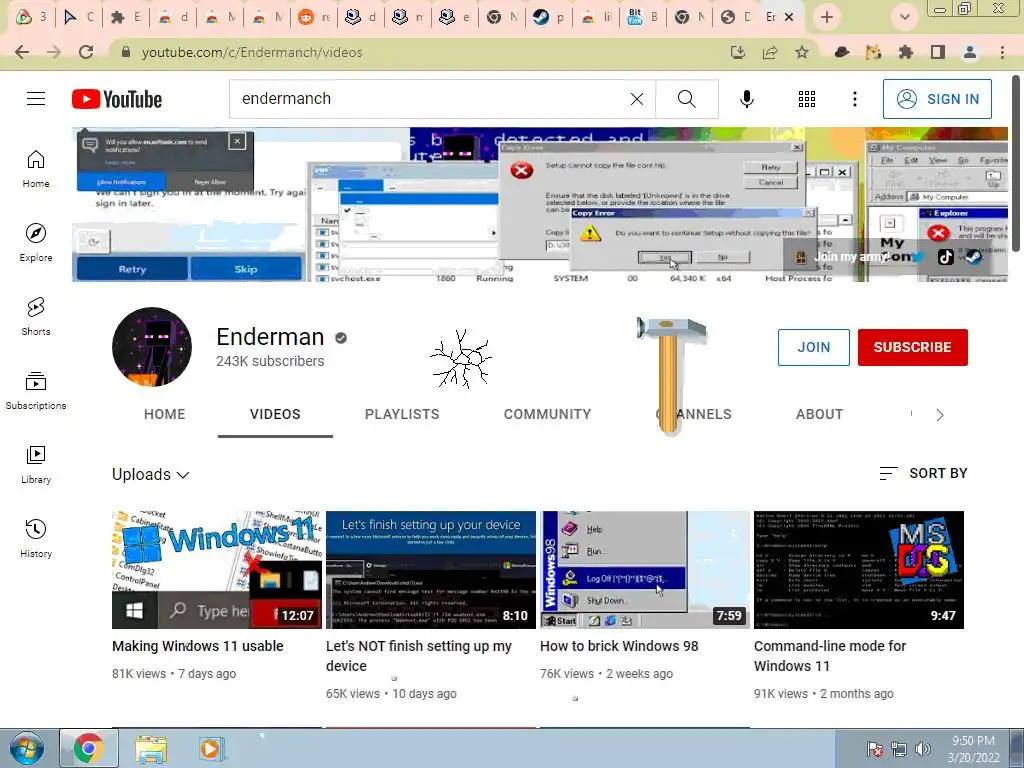
Task: Start voice search with the microphone
Action: point(747,99)
